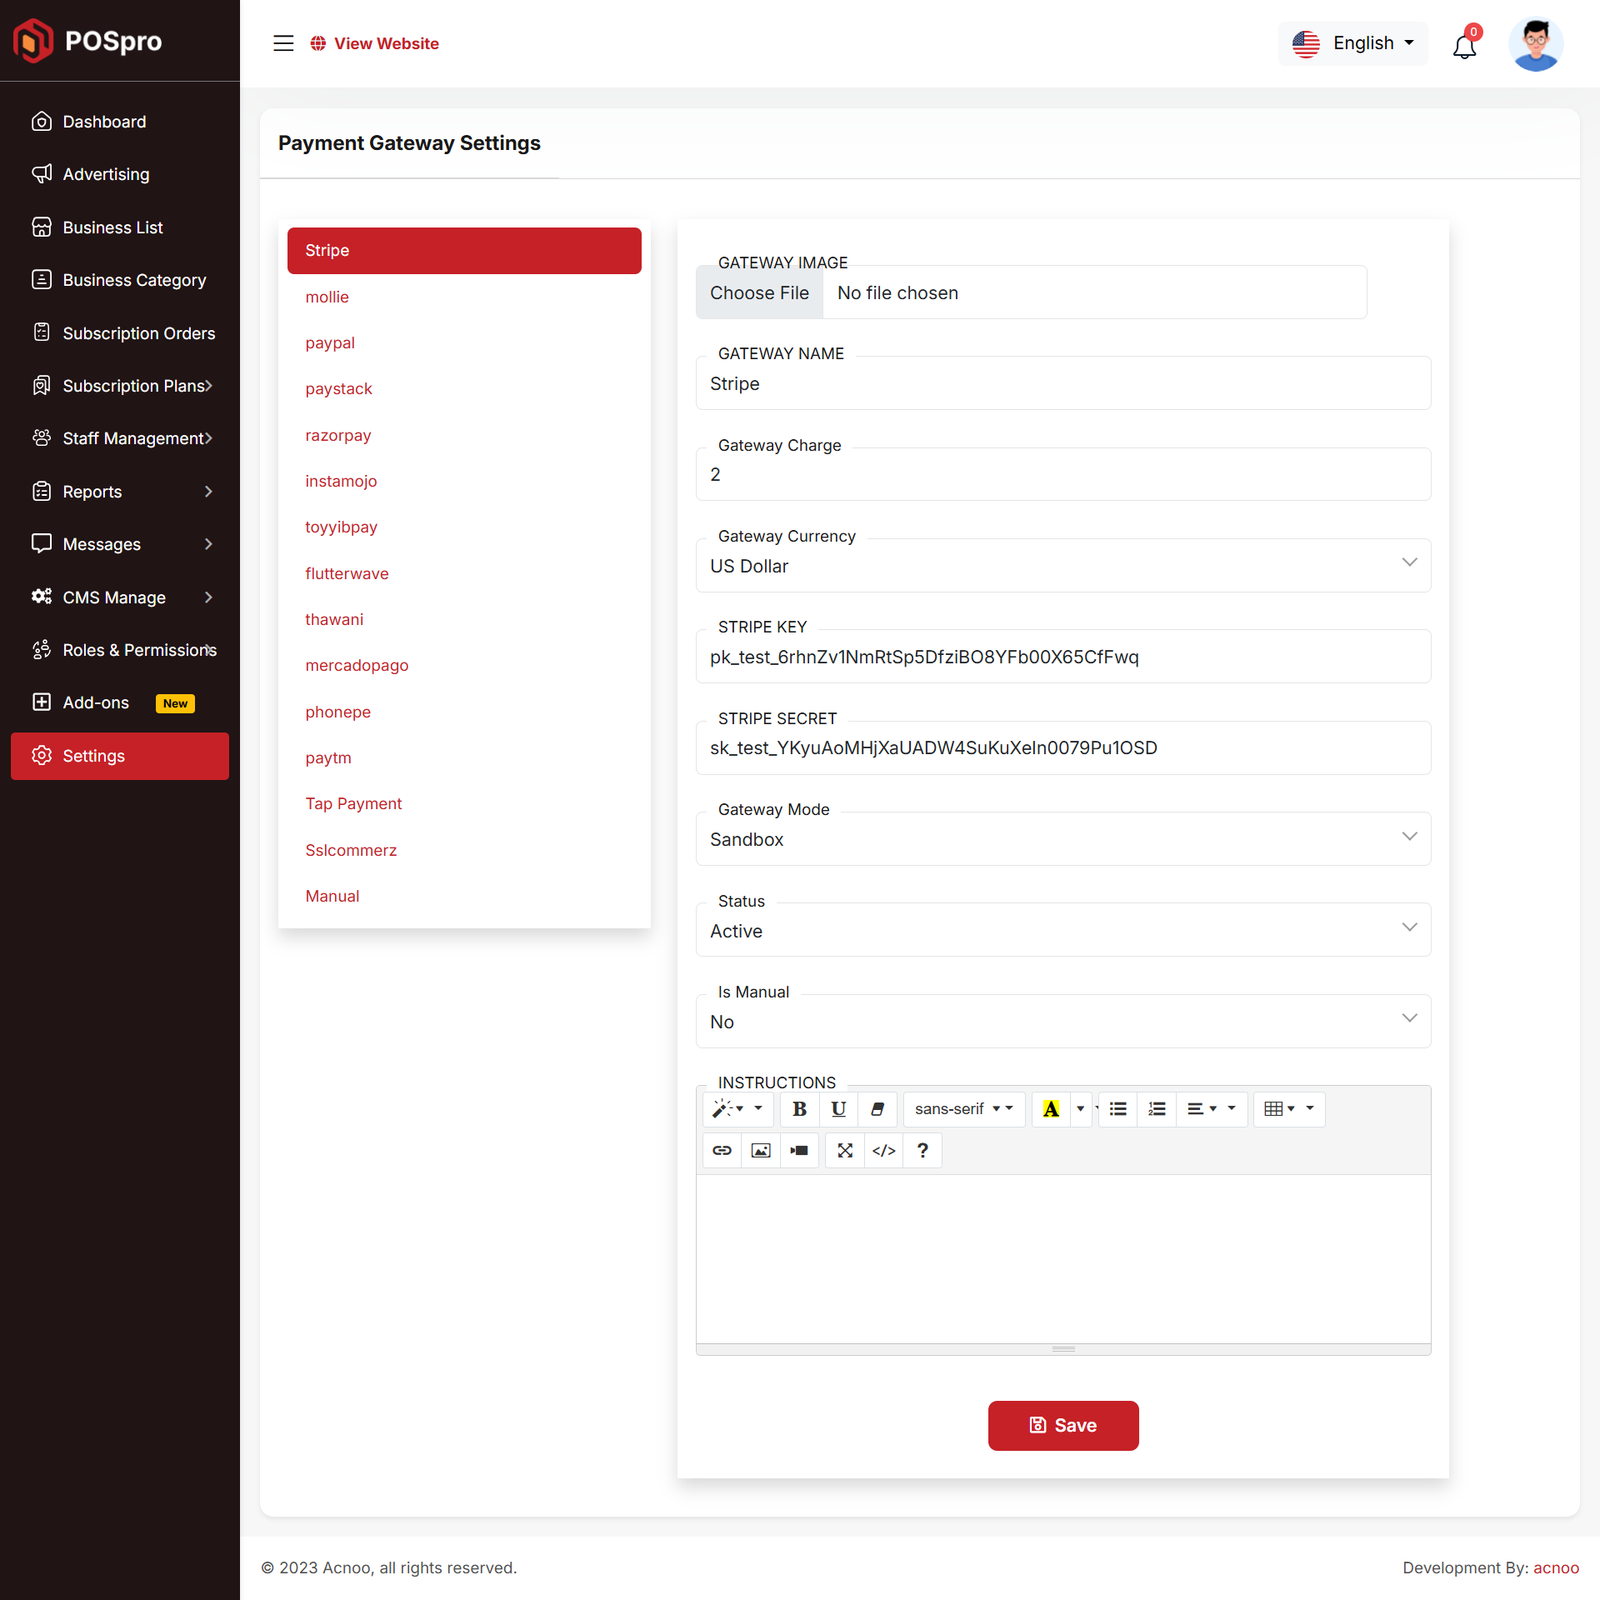Switch to the paypal gateway tab
This screenshot has height=1600, width=1600.
pos(330,343)
